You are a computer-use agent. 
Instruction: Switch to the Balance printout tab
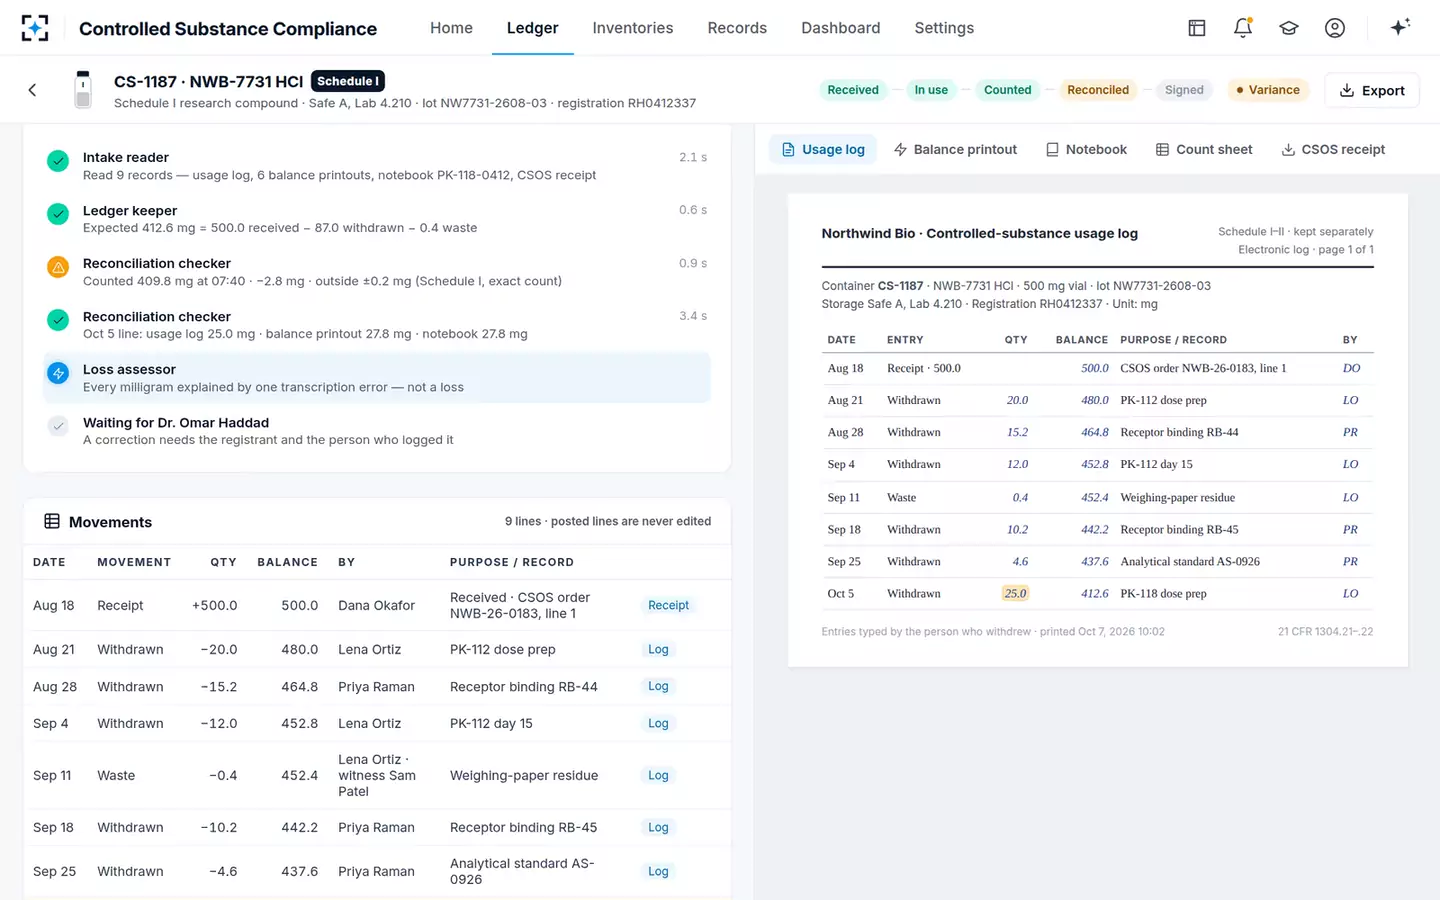955,149
